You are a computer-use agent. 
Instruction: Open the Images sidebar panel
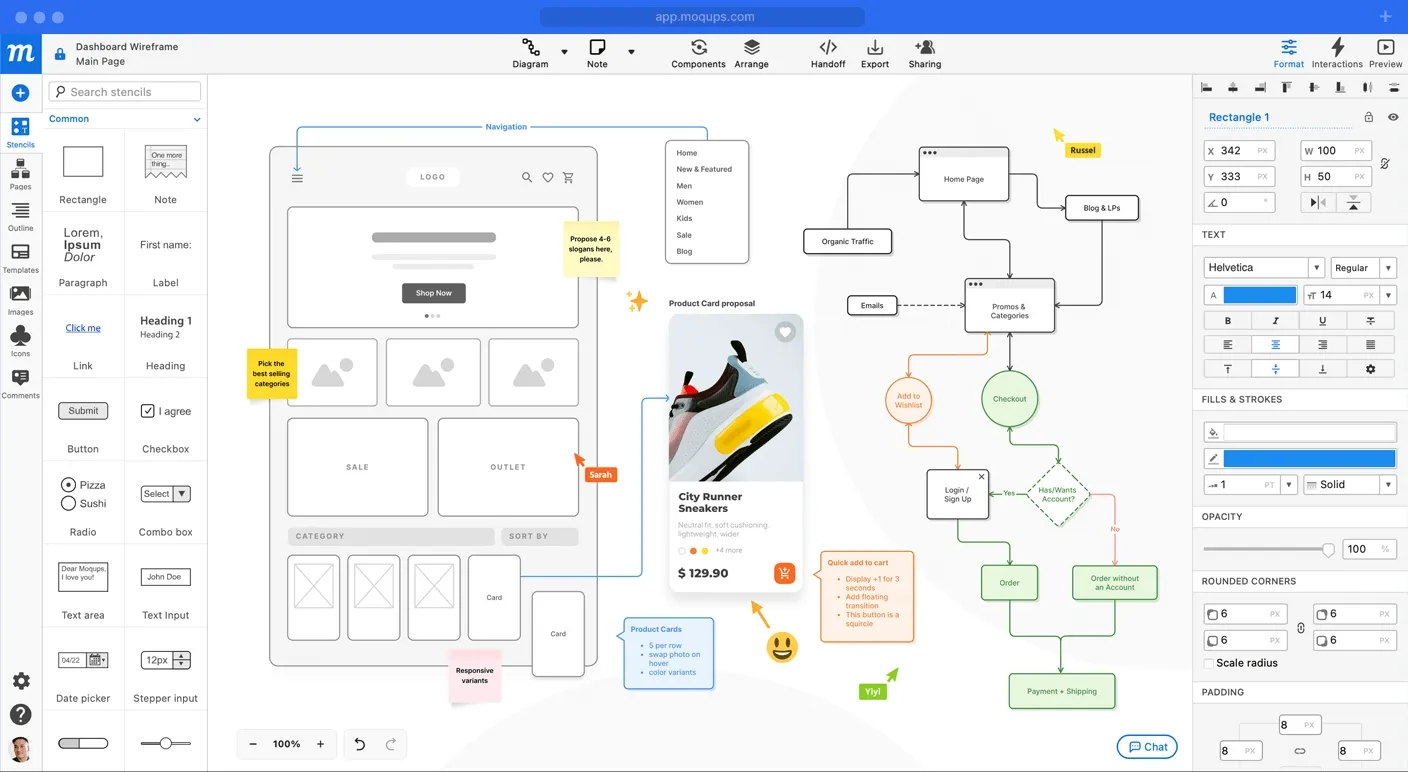[x=20, y=299]
